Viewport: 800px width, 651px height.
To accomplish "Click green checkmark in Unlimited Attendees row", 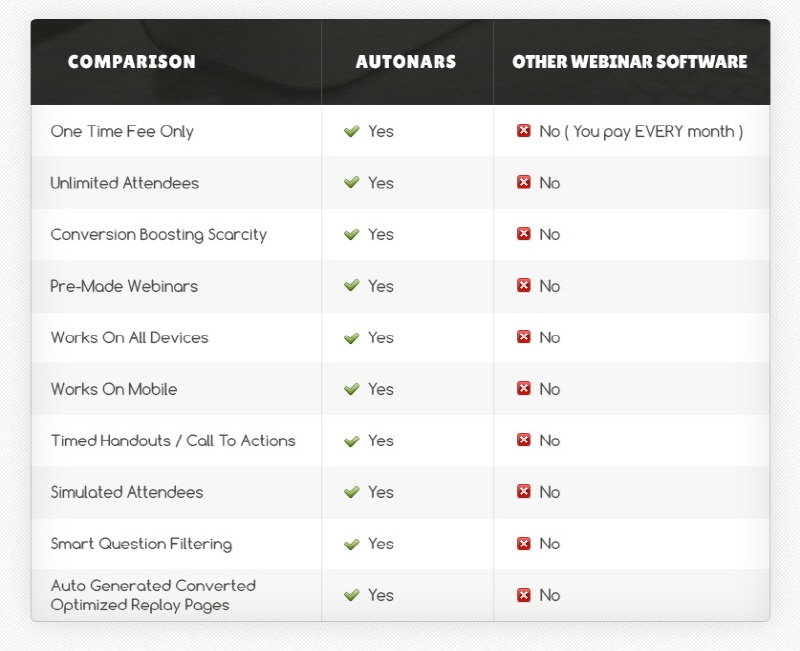I will click(352, 183).
